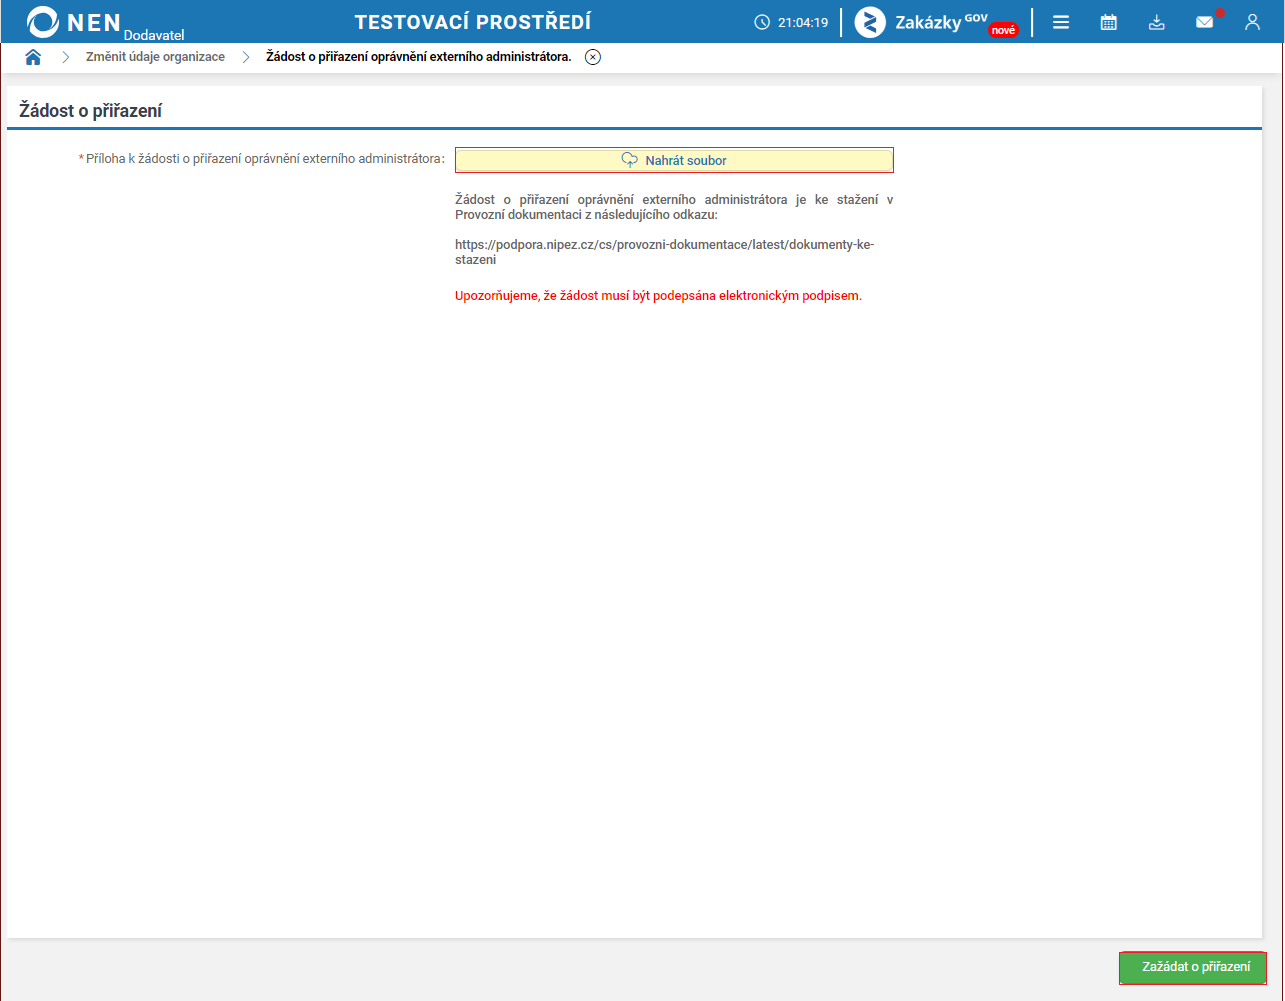The width and height of the screenshot is (1285, 1001).
Task: Click the Dodavatel label under NEN
Action: (x=154, y=35)
